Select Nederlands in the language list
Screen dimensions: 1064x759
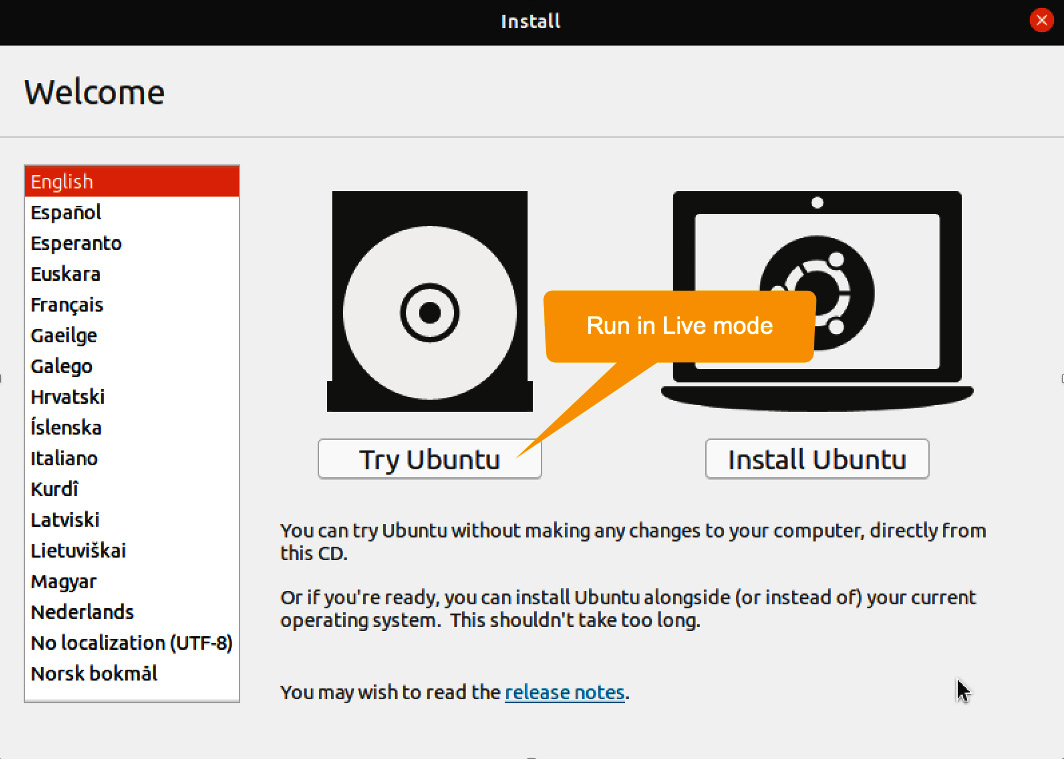click(x=132, y=612)
